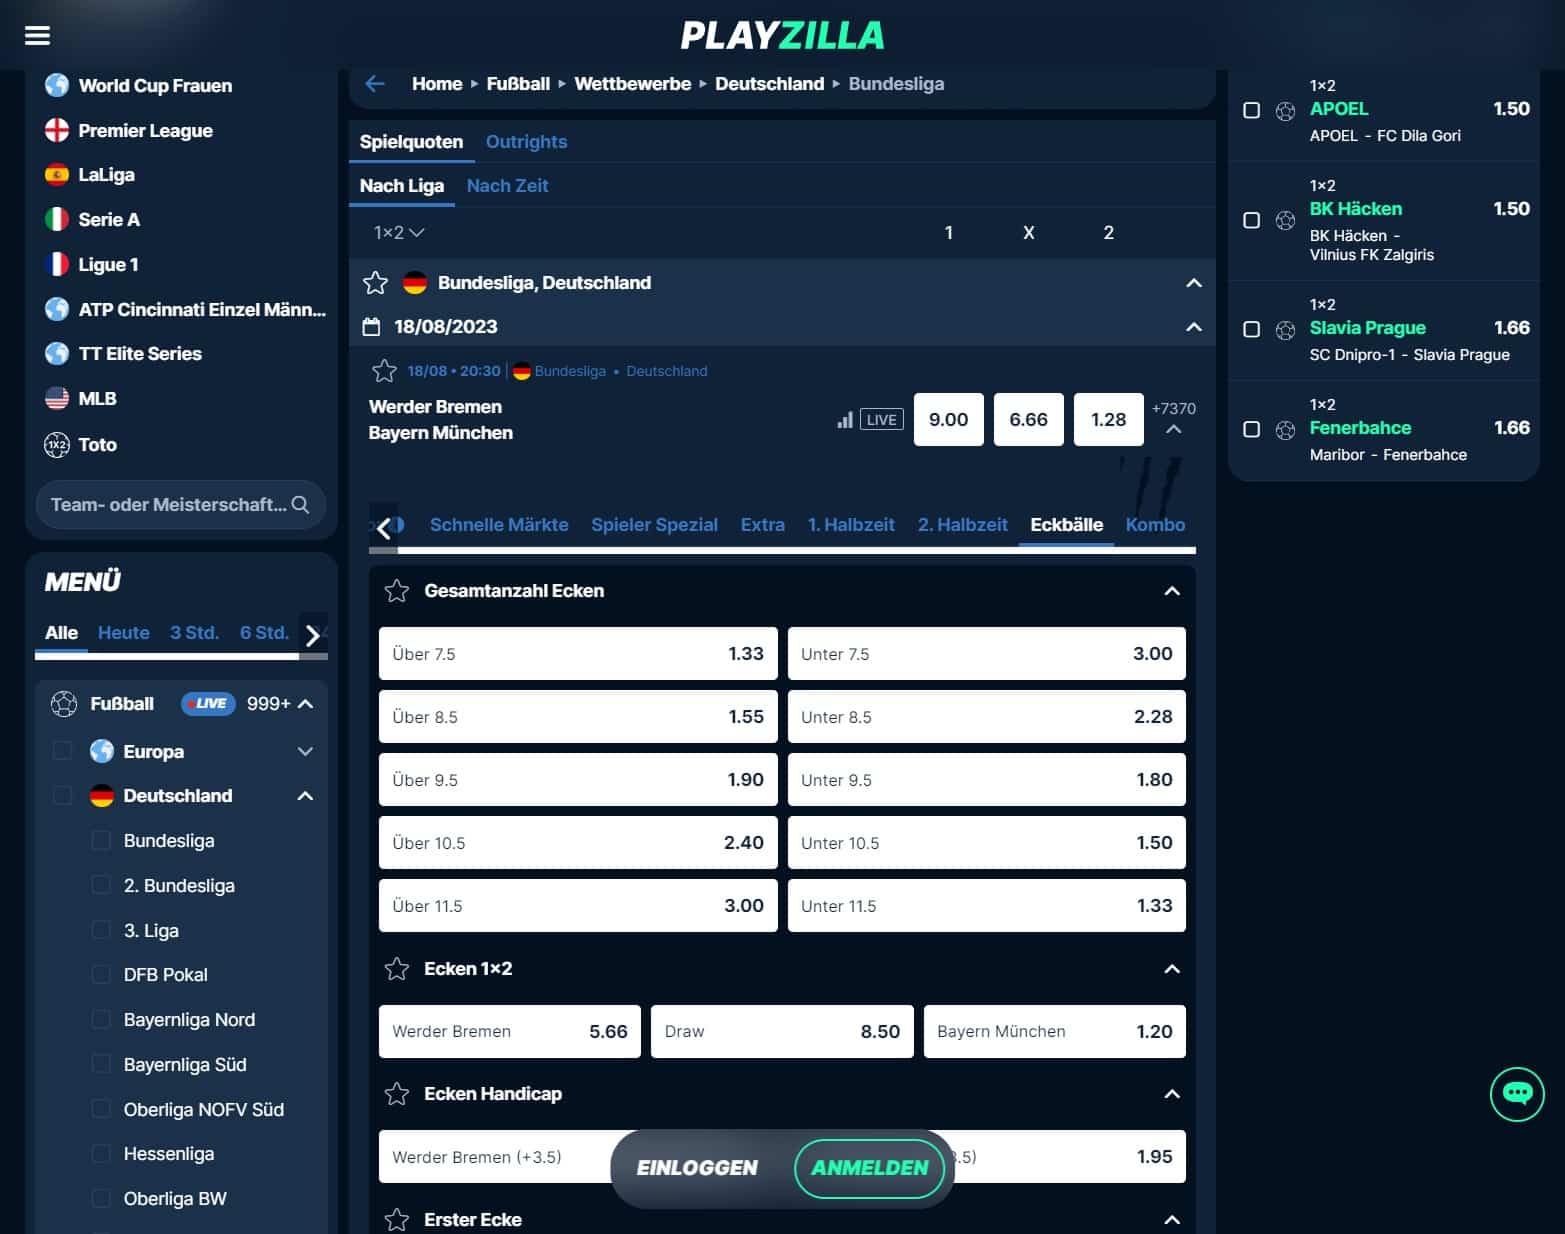Collapse the Bundesliga, Deutschland section
Viewport: 1565px width, 1234px height.
point(1194,283)
